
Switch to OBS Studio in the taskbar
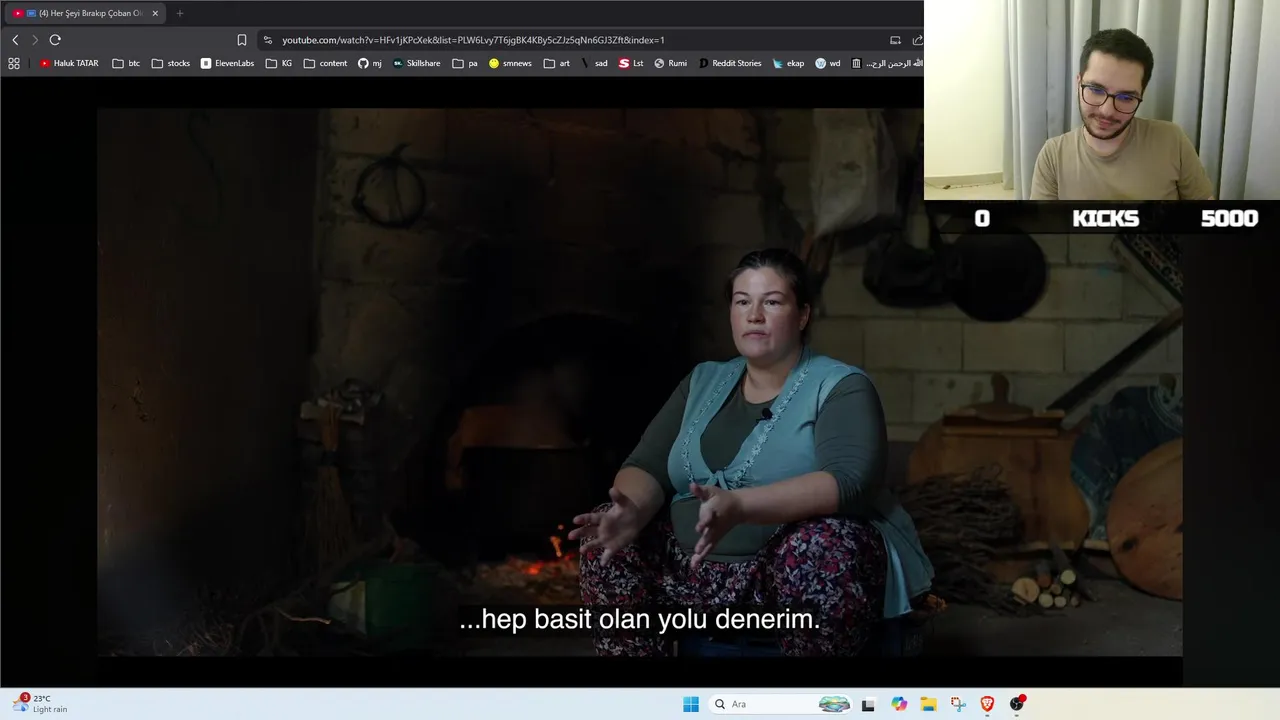(1017, 704)
